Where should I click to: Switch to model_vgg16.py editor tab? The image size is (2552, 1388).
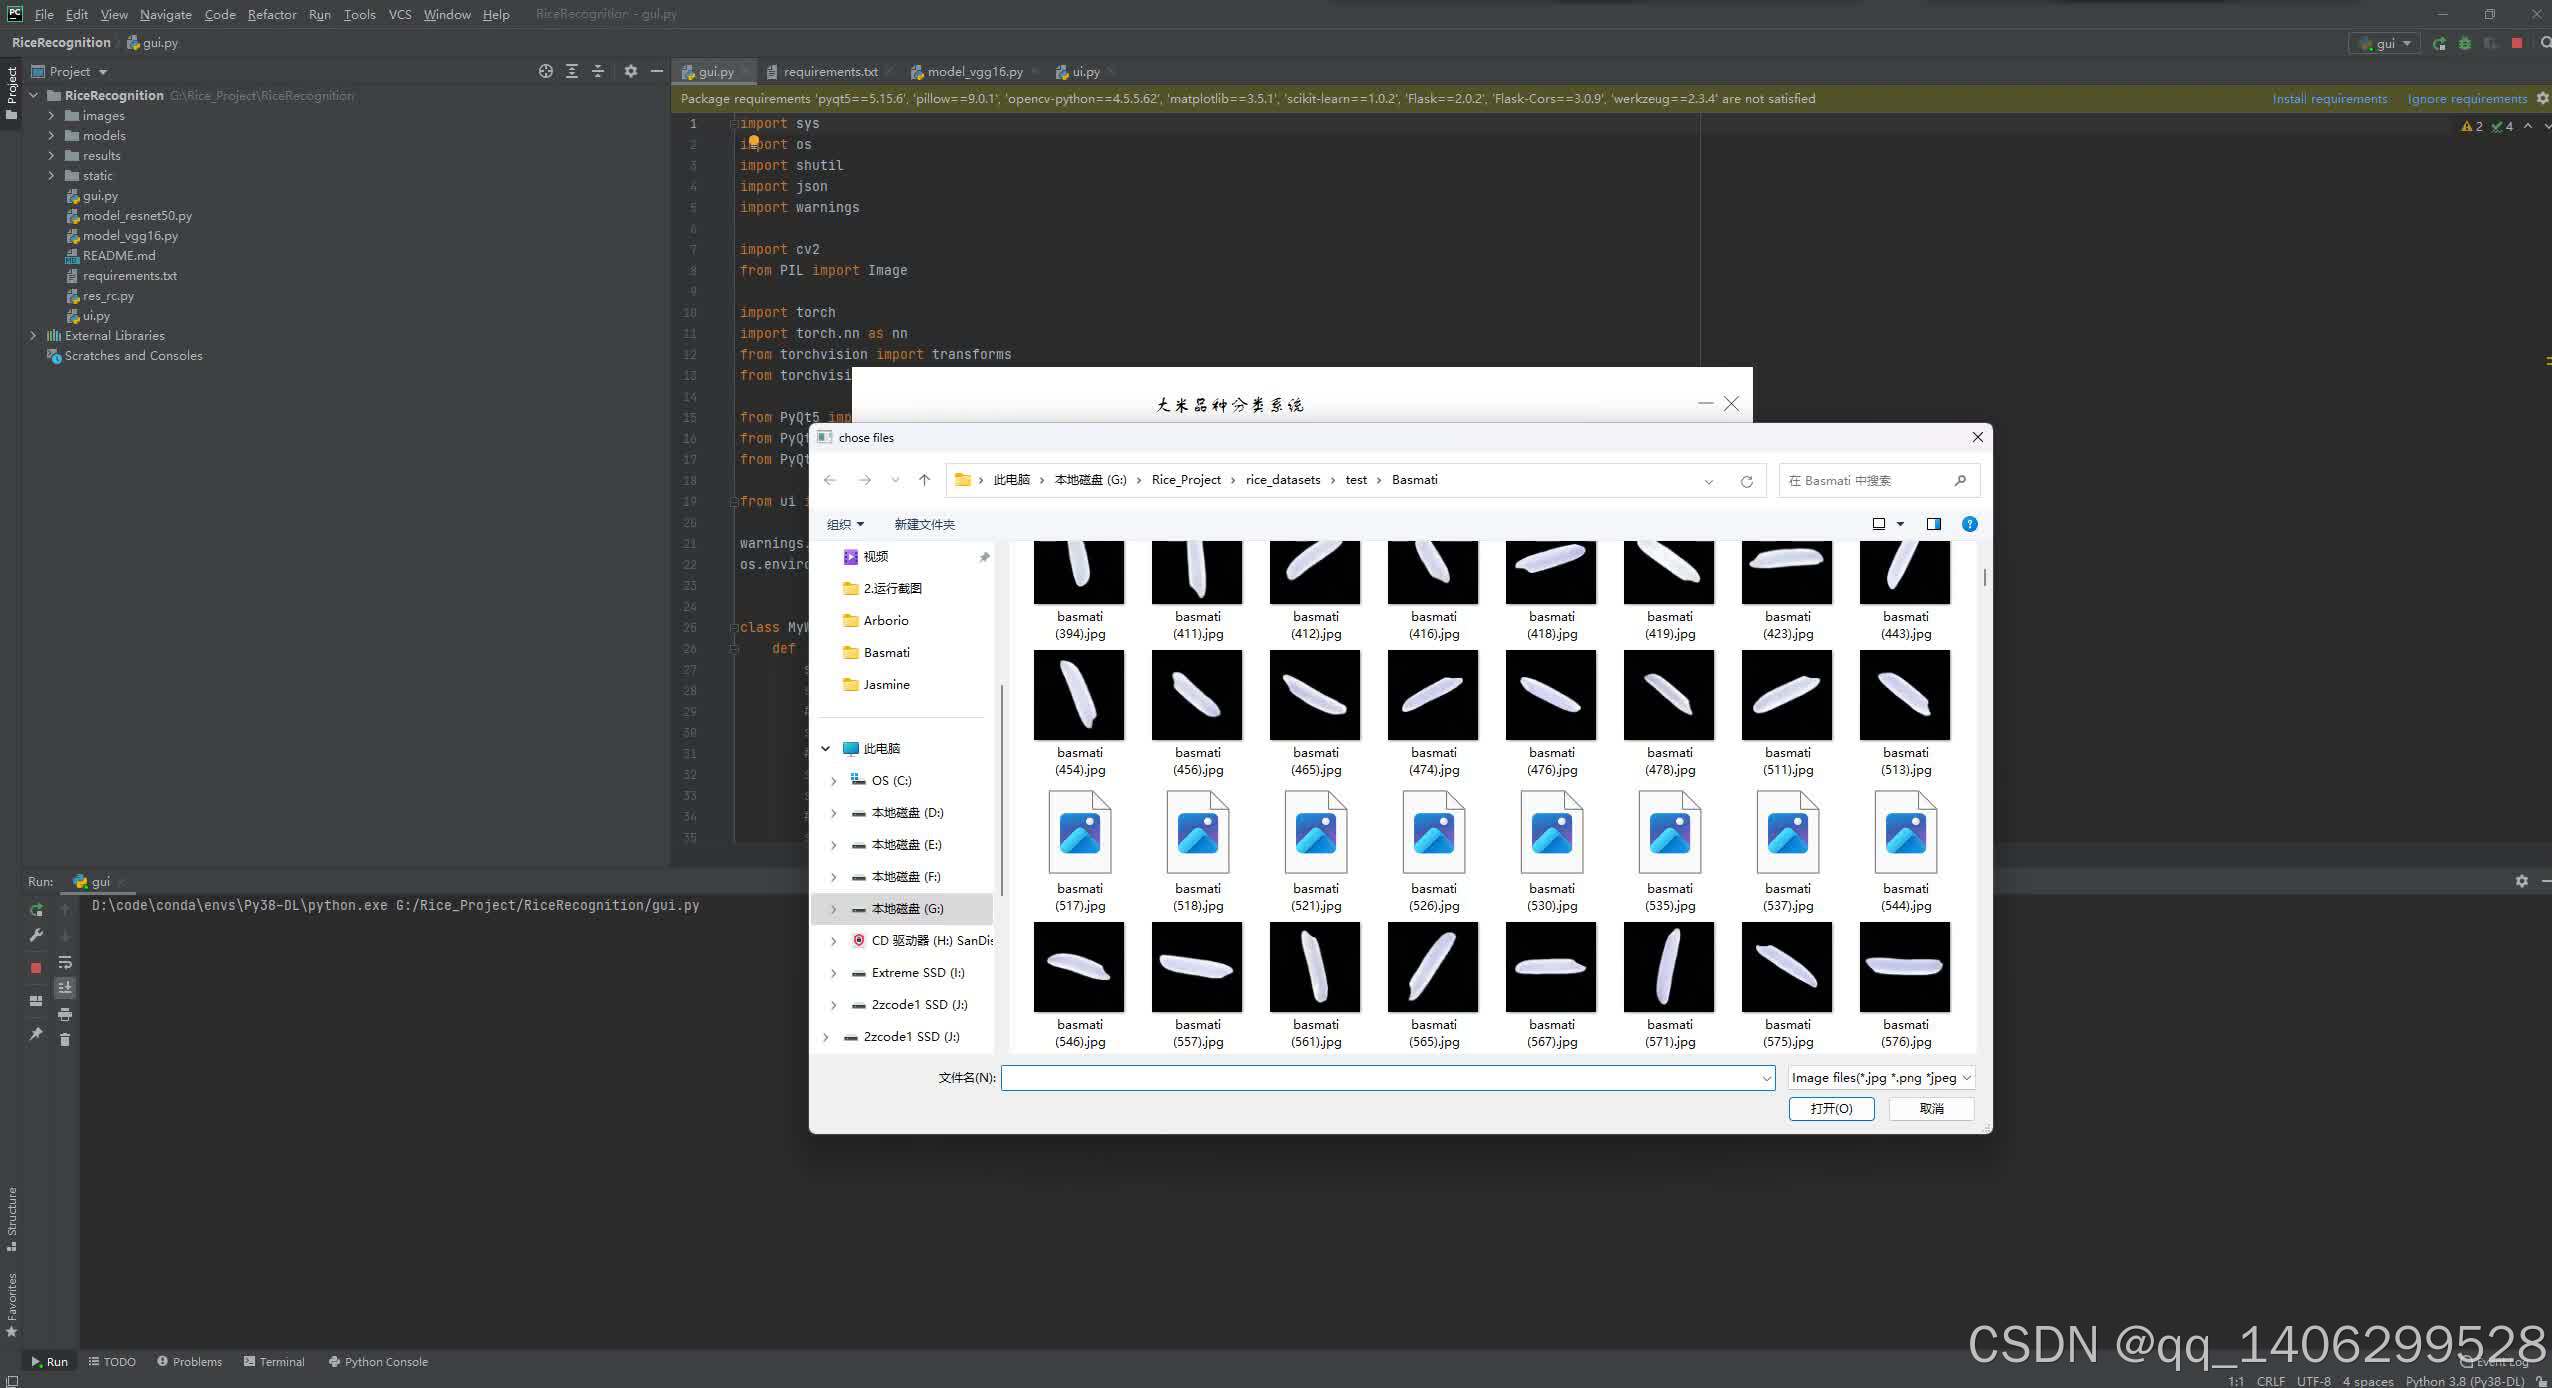tap(974, 72)
